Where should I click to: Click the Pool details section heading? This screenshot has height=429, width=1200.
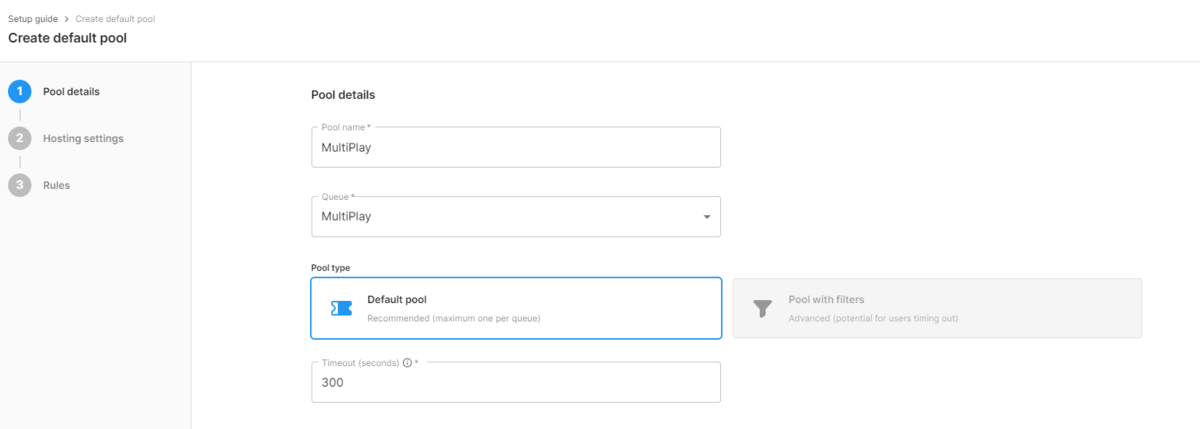343,95
